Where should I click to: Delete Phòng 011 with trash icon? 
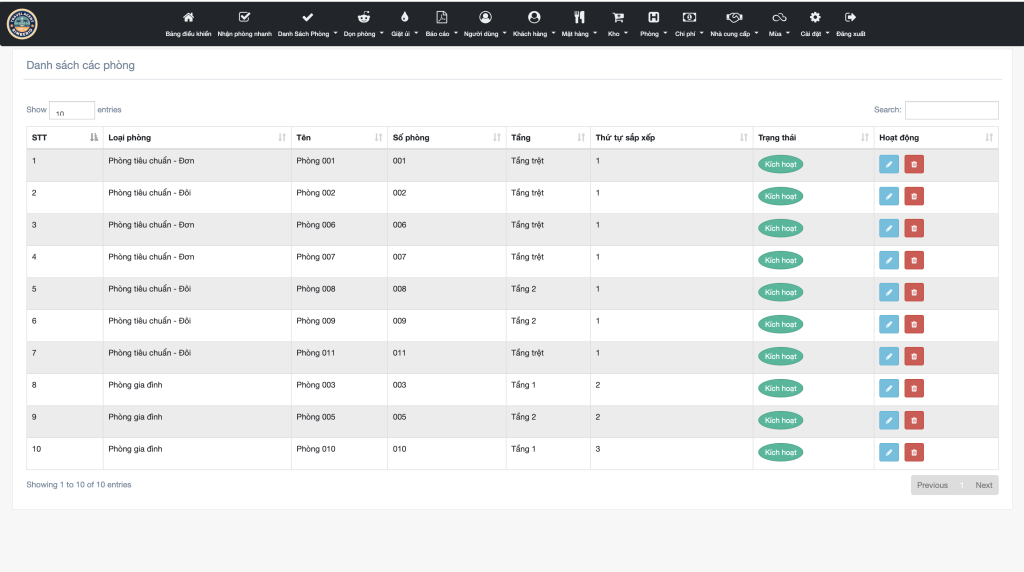click(914, 357)
